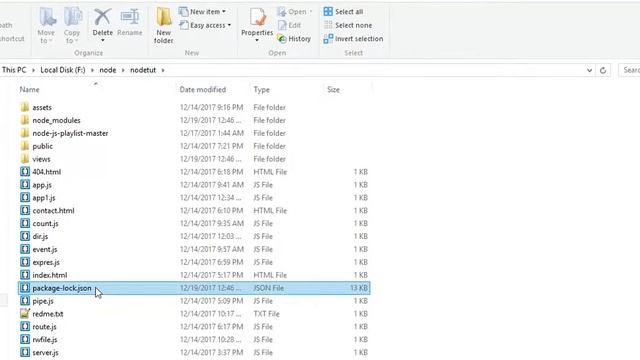Expand the Properties dropdown arrow
The width and height of the screenshot is (640, 360).
[257, 40]
